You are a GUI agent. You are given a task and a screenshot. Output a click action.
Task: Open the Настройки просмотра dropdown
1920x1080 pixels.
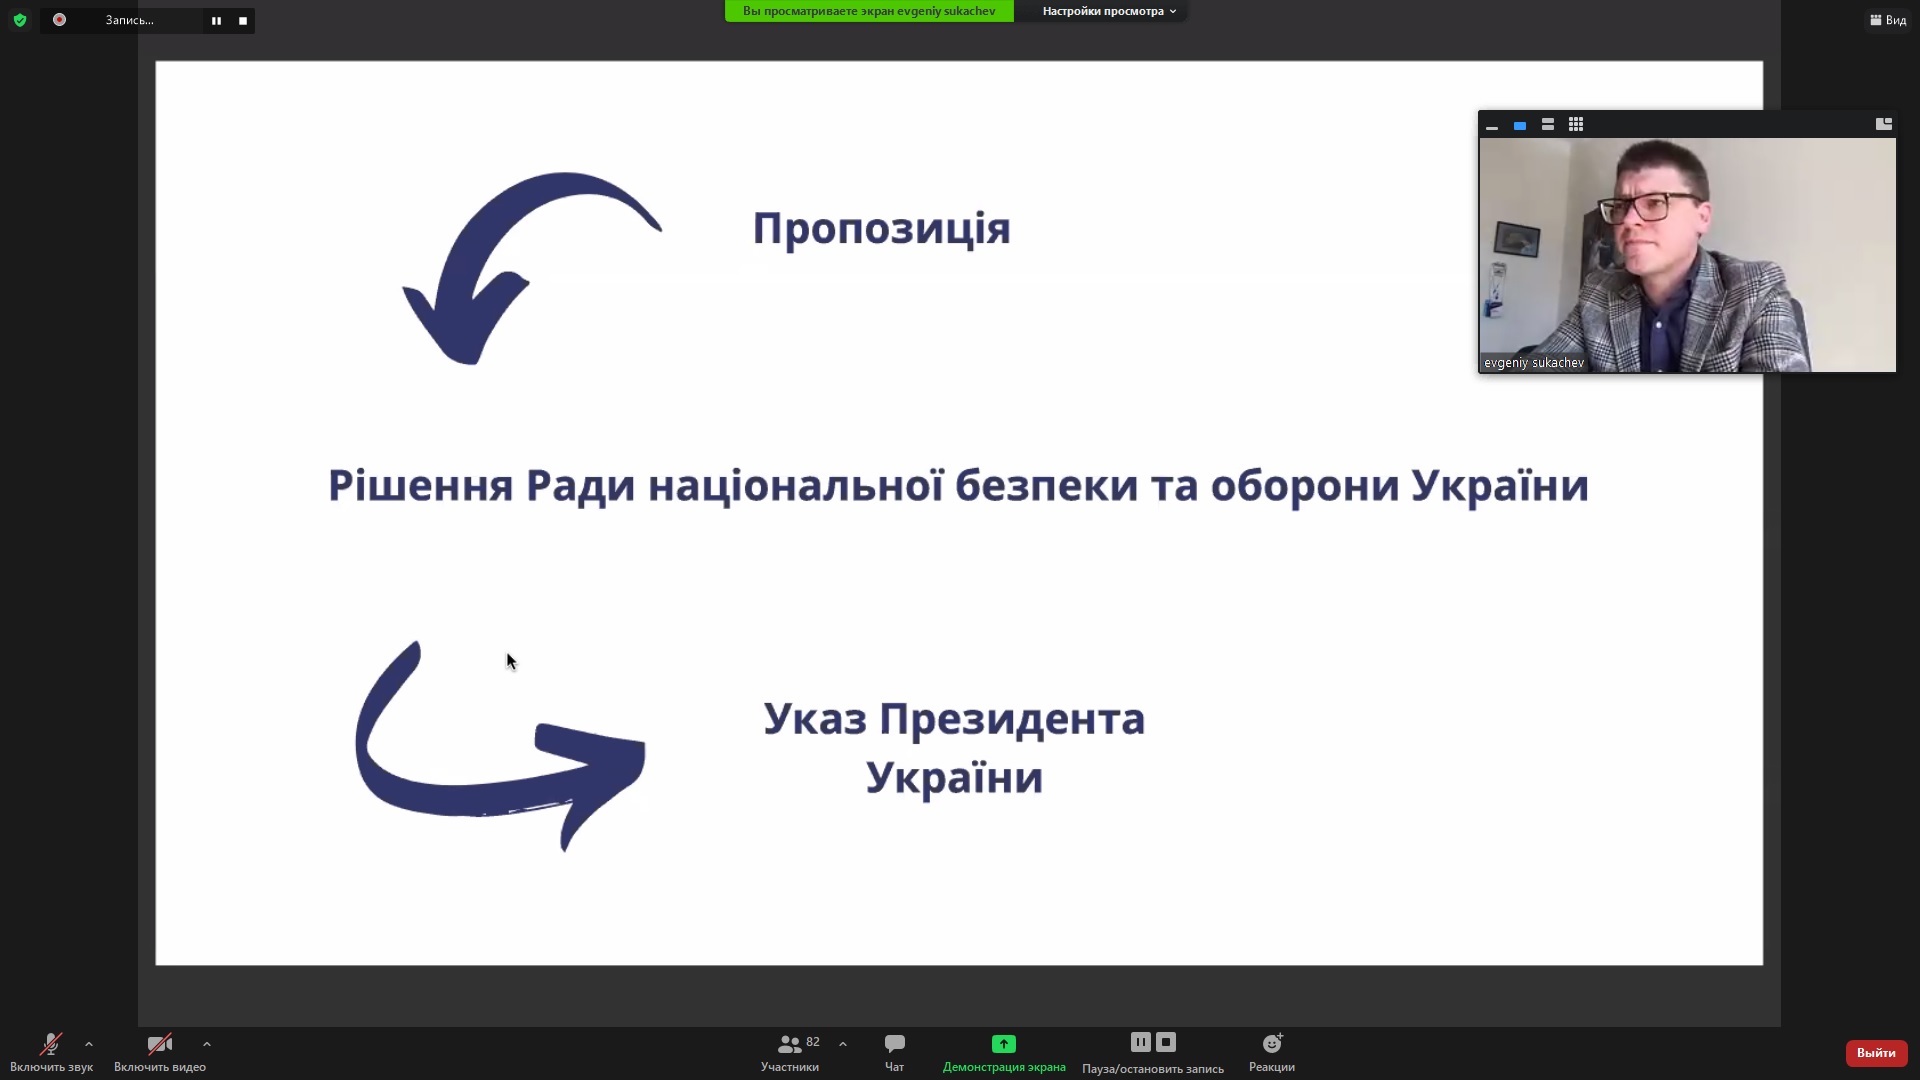pyautogui.click(x=1109, y=11)
